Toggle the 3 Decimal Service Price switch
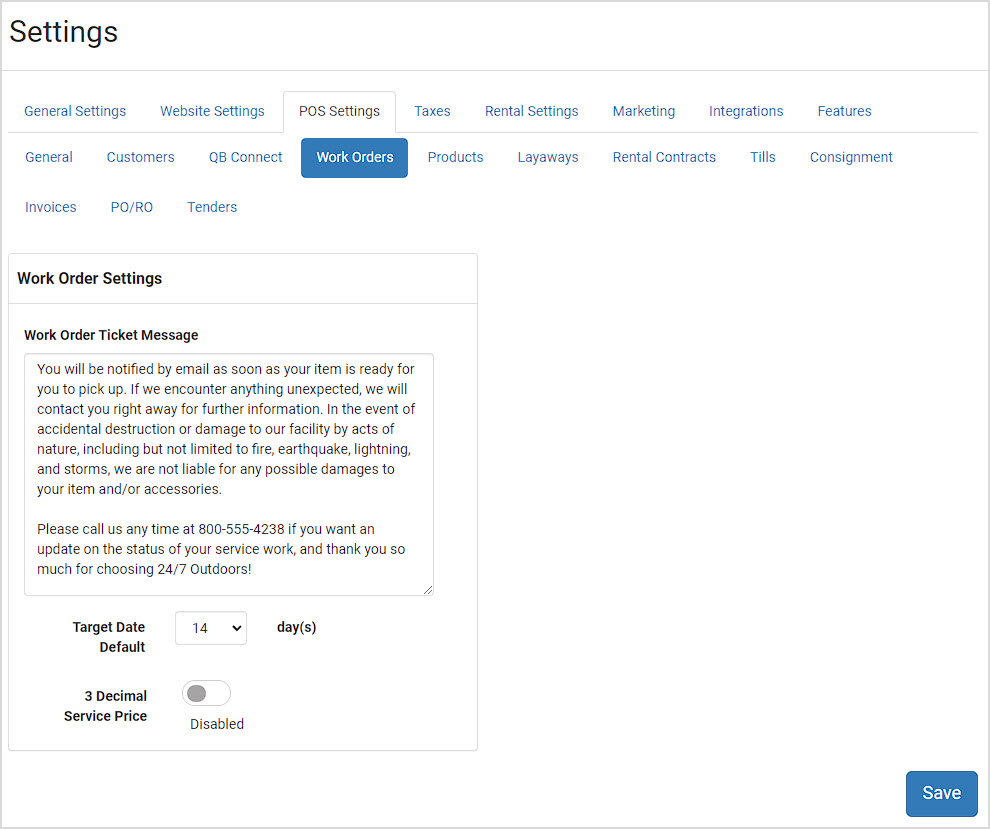Viewport: 990px width, 829px height. tap(206, 693)
